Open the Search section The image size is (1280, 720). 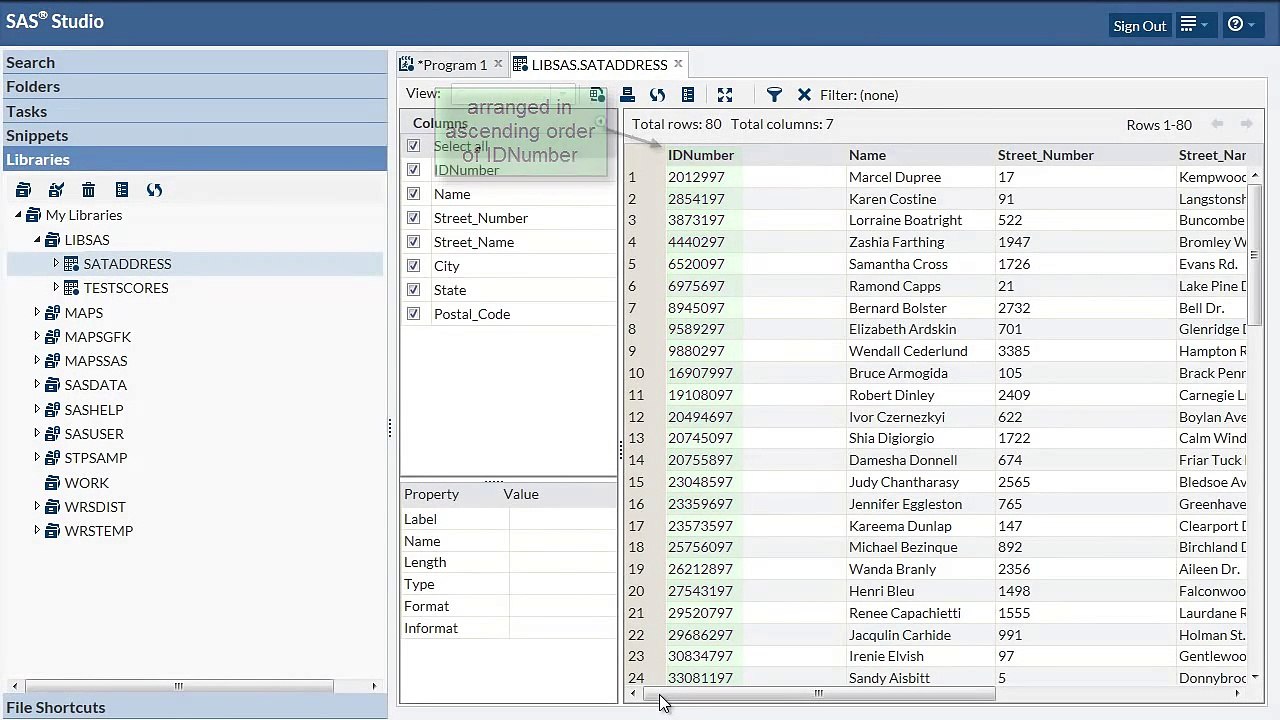click(x=193, y=62)
